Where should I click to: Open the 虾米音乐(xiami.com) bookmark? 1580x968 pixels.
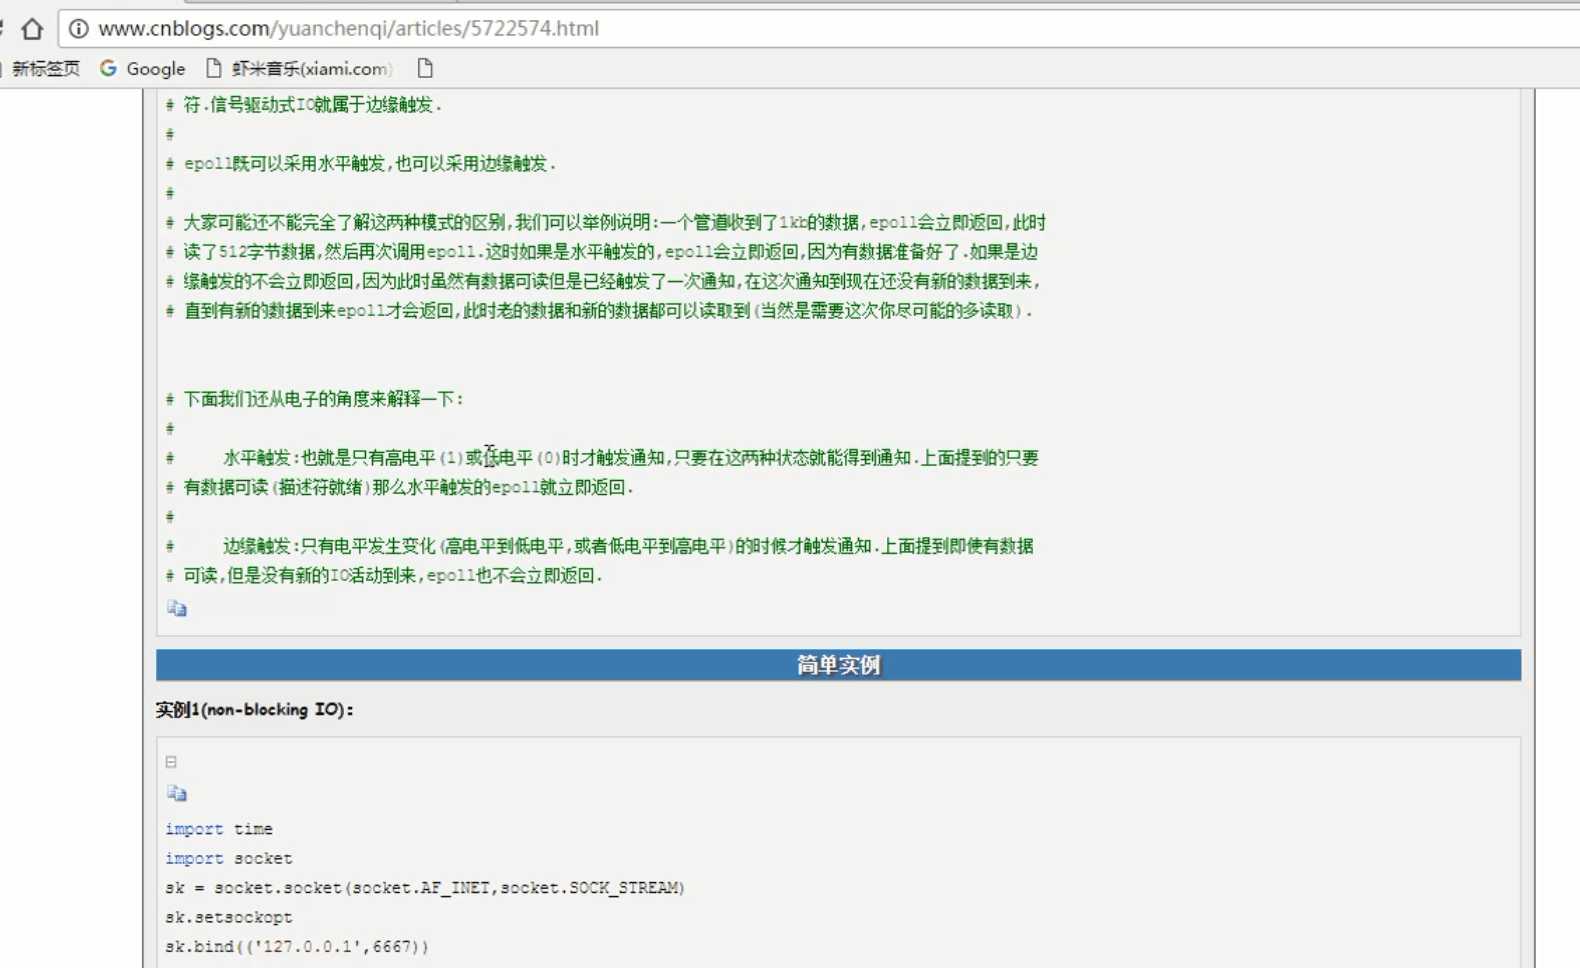[x=299, y=69]
